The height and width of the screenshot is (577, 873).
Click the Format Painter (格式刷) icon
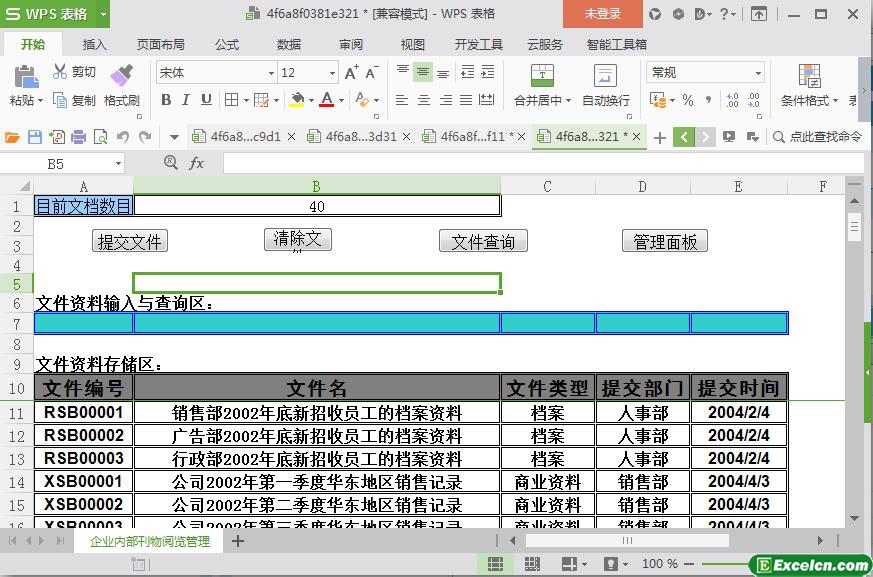point(121,77)
